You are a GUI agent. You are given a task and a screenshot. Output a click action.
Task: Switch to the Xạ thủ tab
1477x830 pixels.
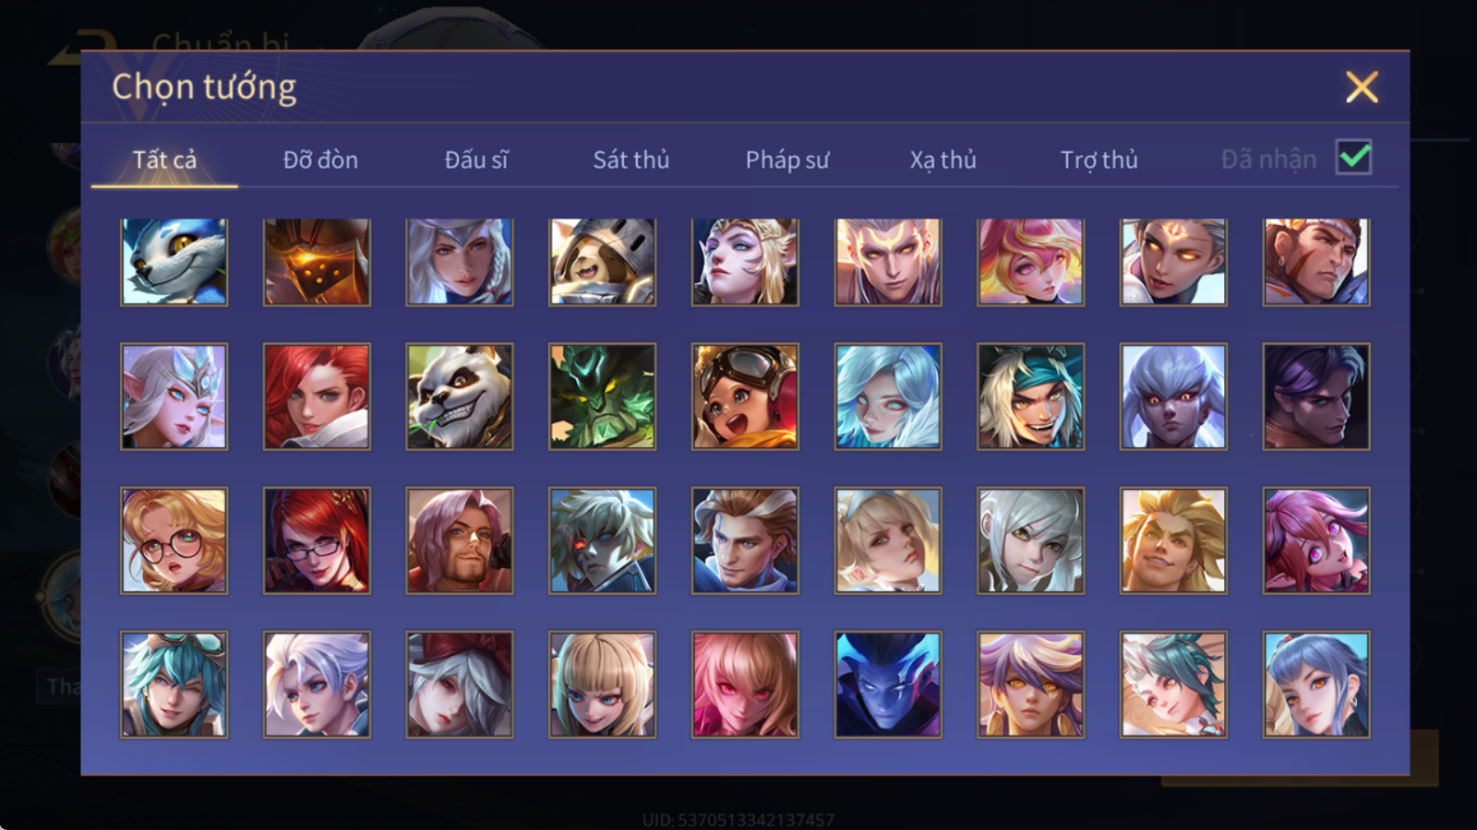pos(943,160)
